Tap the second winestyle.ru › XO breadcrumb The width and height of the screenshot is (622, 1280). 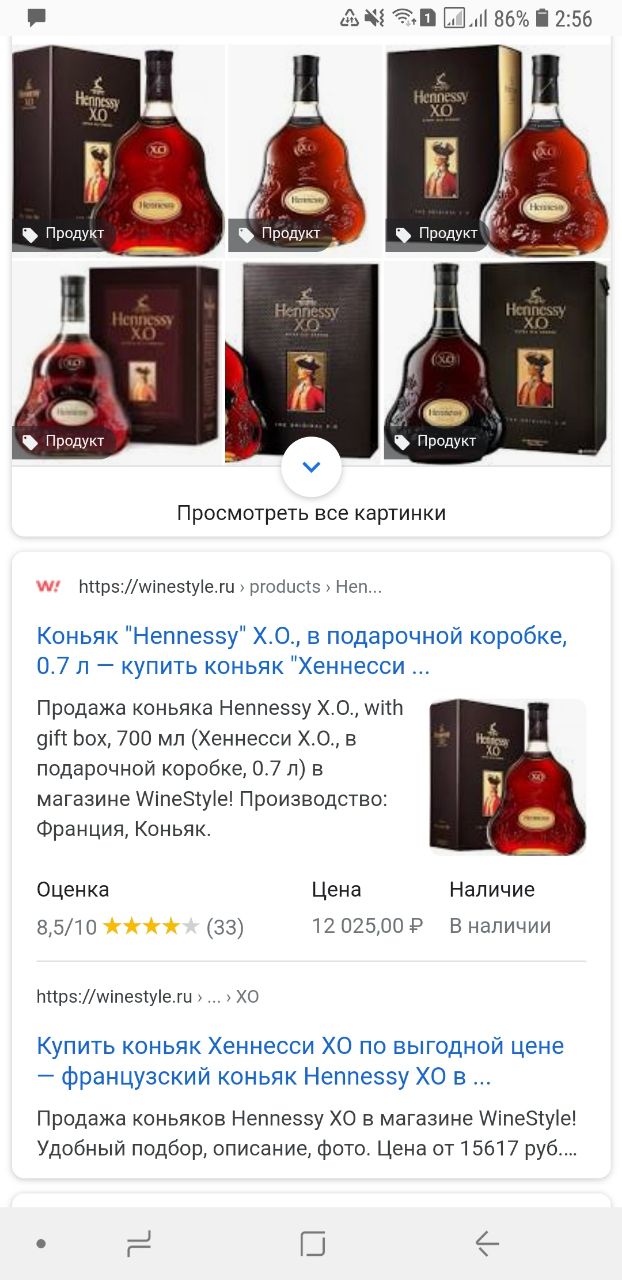(x=148, y=997)
